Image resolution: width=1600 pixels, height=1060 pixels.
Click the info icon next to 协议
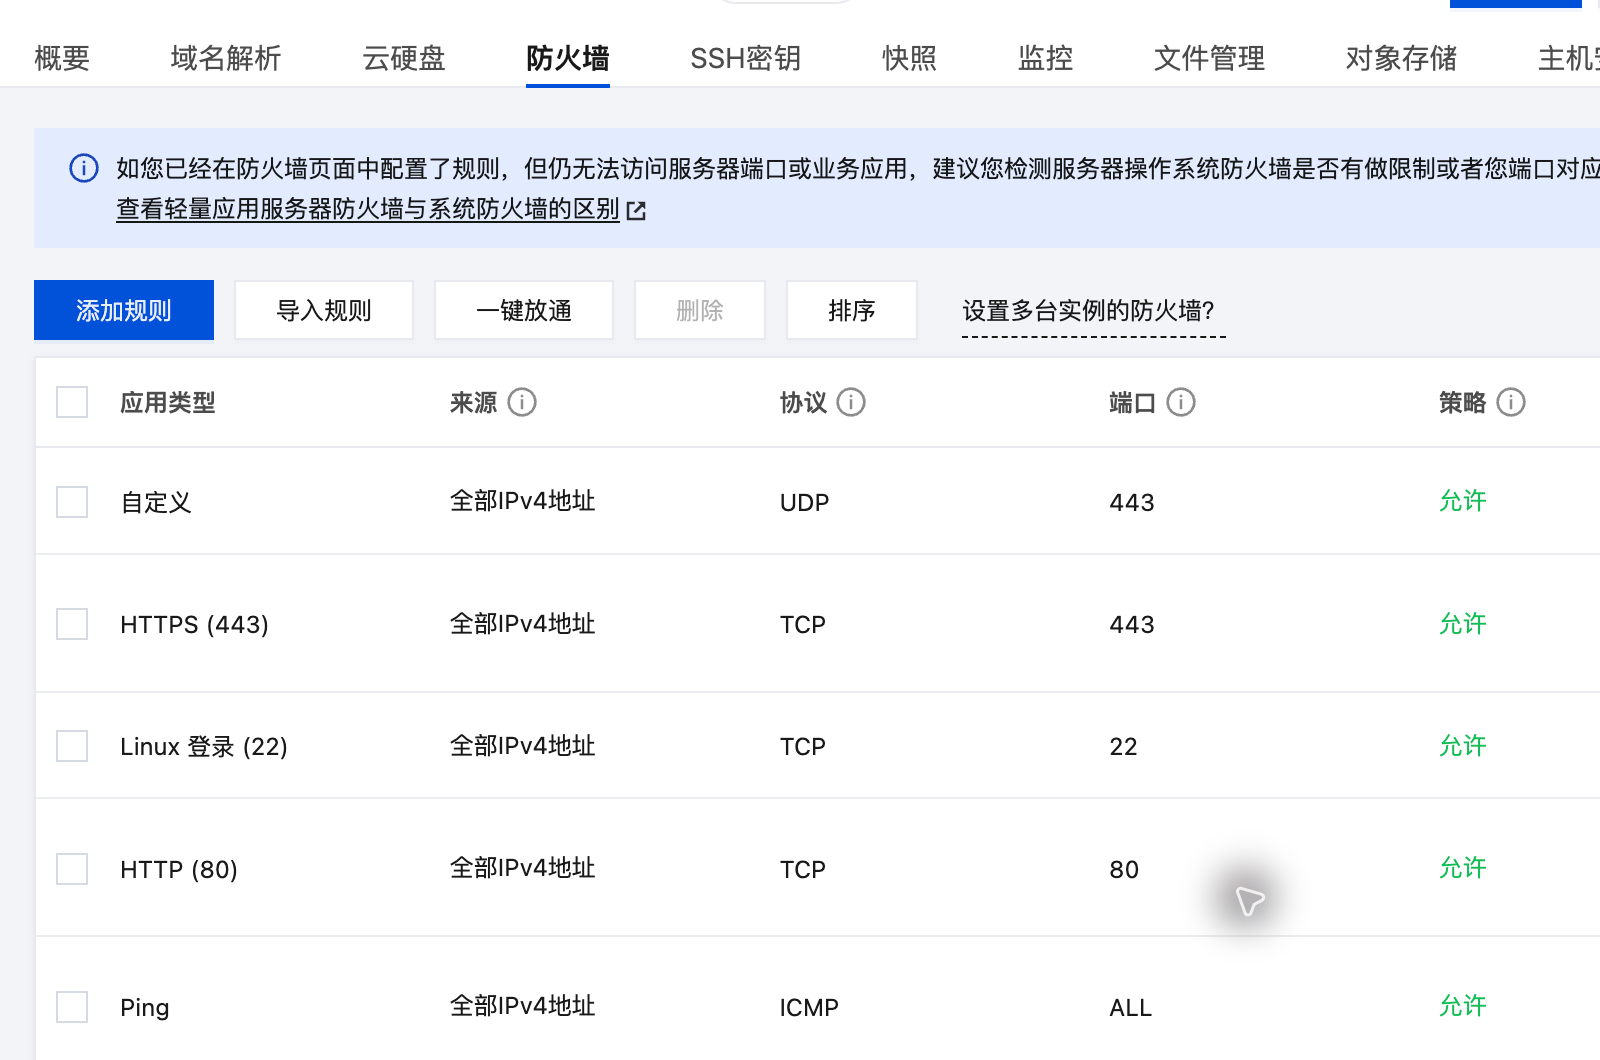coord(851,402)
